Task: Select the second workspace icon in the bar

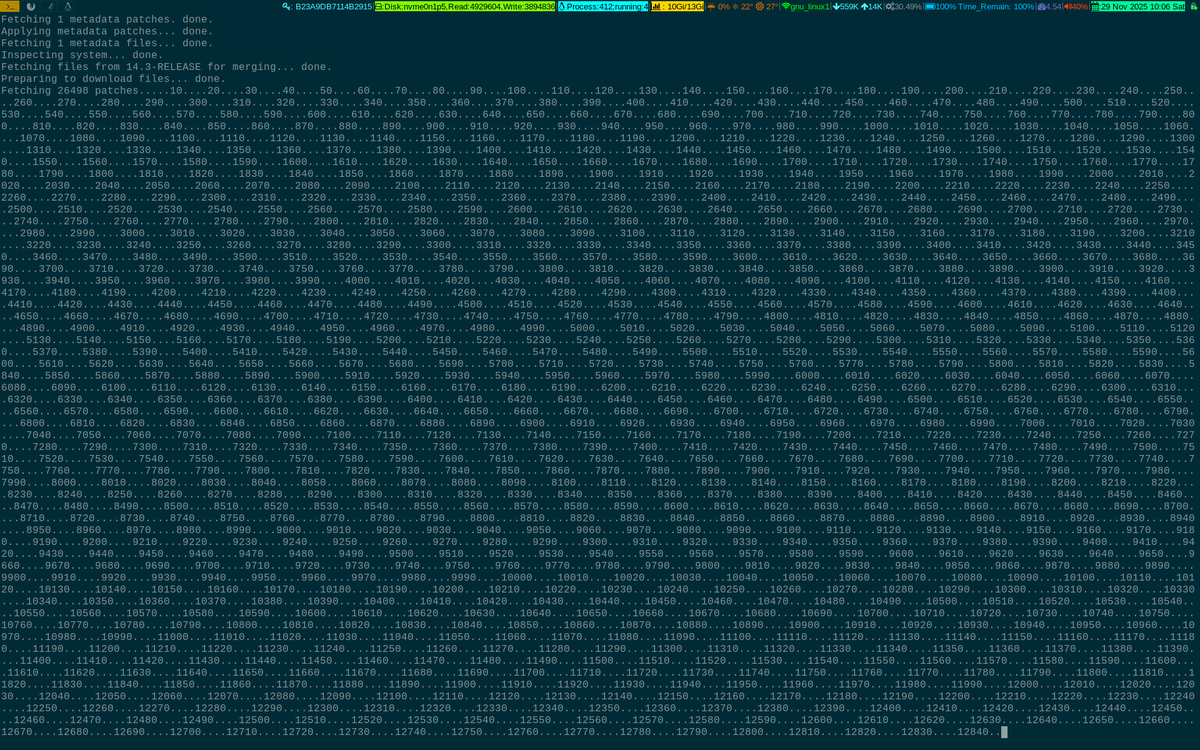Action: 31,8
